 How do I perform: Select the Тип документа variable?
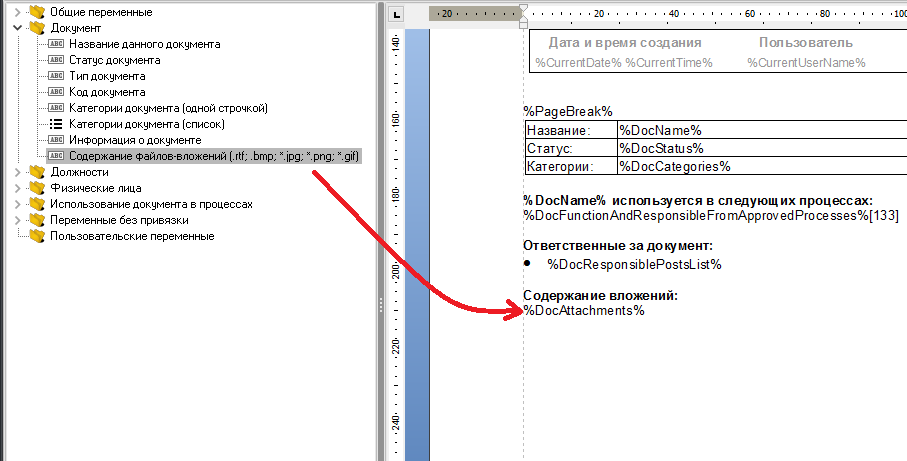click(107, 76)
